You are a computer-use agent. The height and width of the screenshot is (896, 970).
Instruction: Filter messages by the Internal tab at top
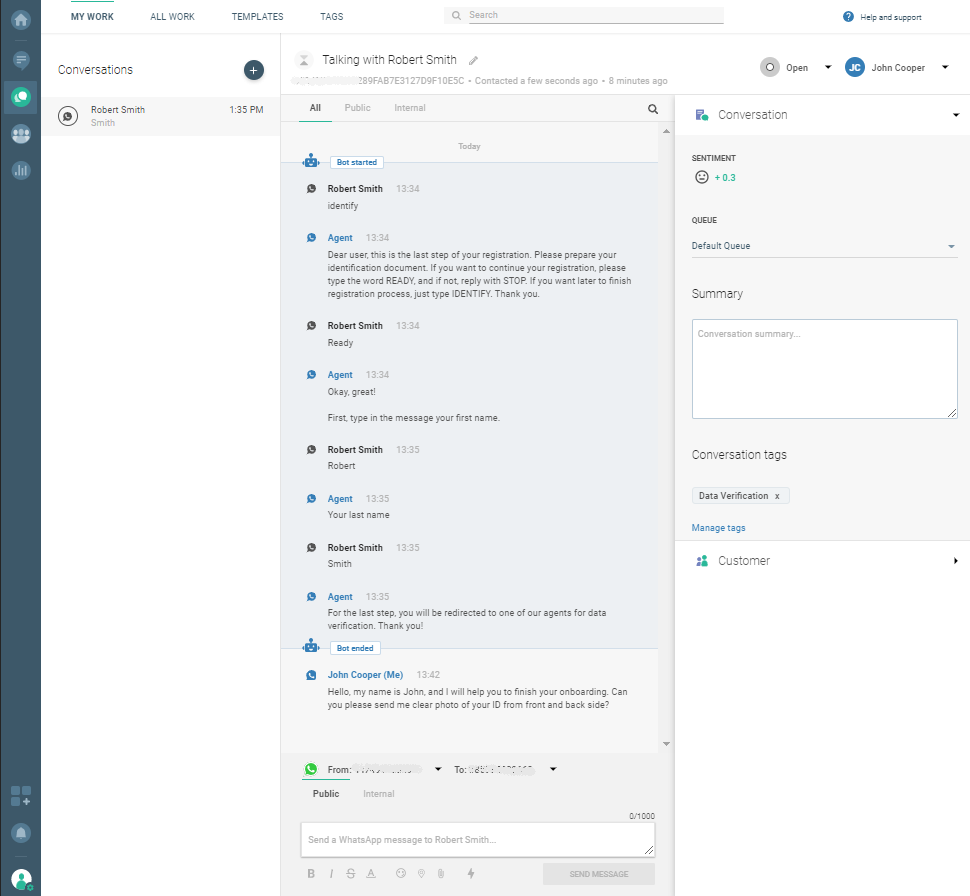(410, 108)
